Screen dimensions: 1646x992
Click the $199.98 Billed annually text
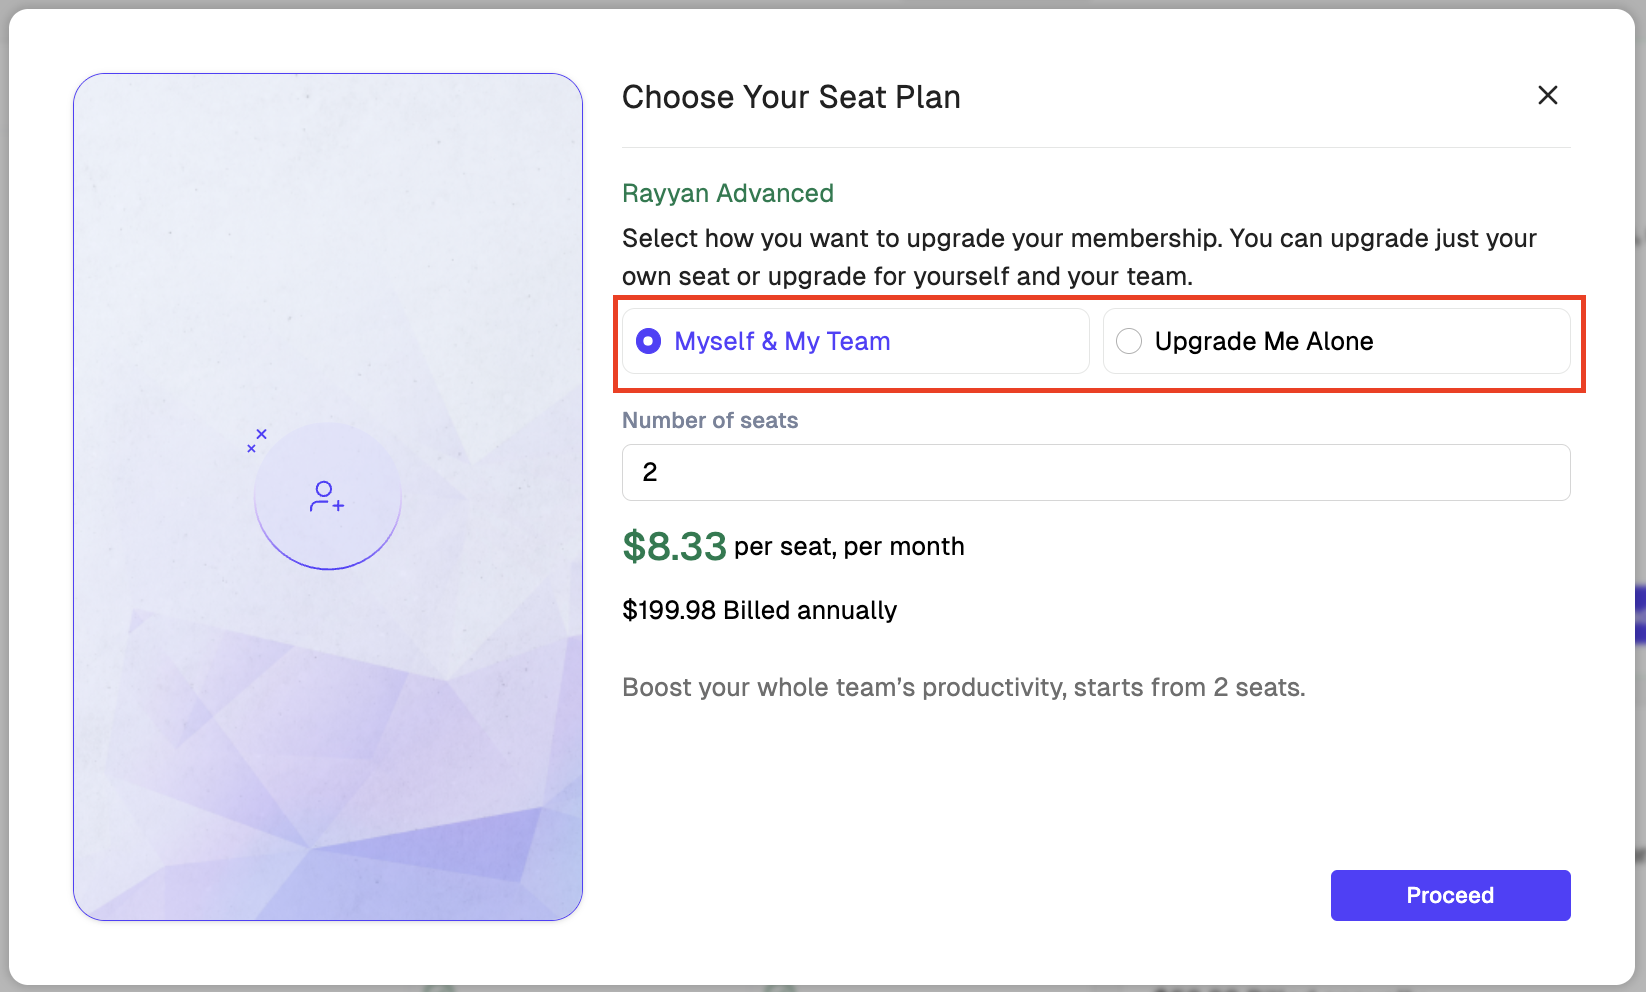pos(759,610)
